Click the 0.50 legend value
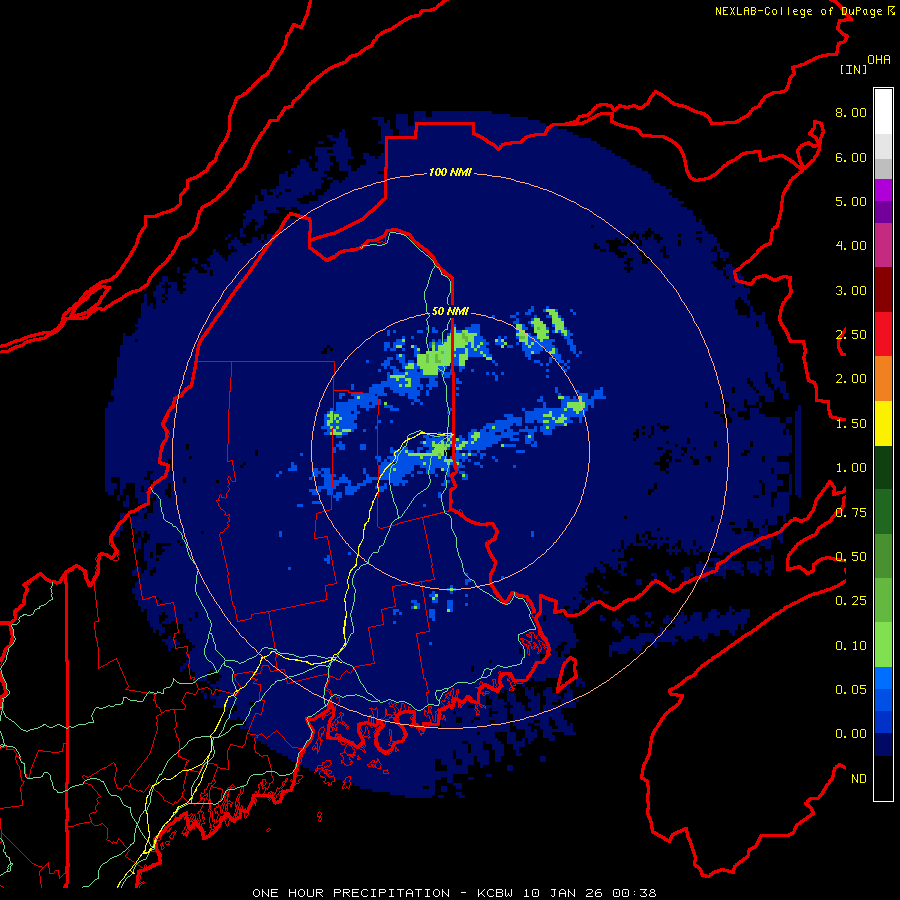The image size is (900, 900). click(x=851, y=557)
